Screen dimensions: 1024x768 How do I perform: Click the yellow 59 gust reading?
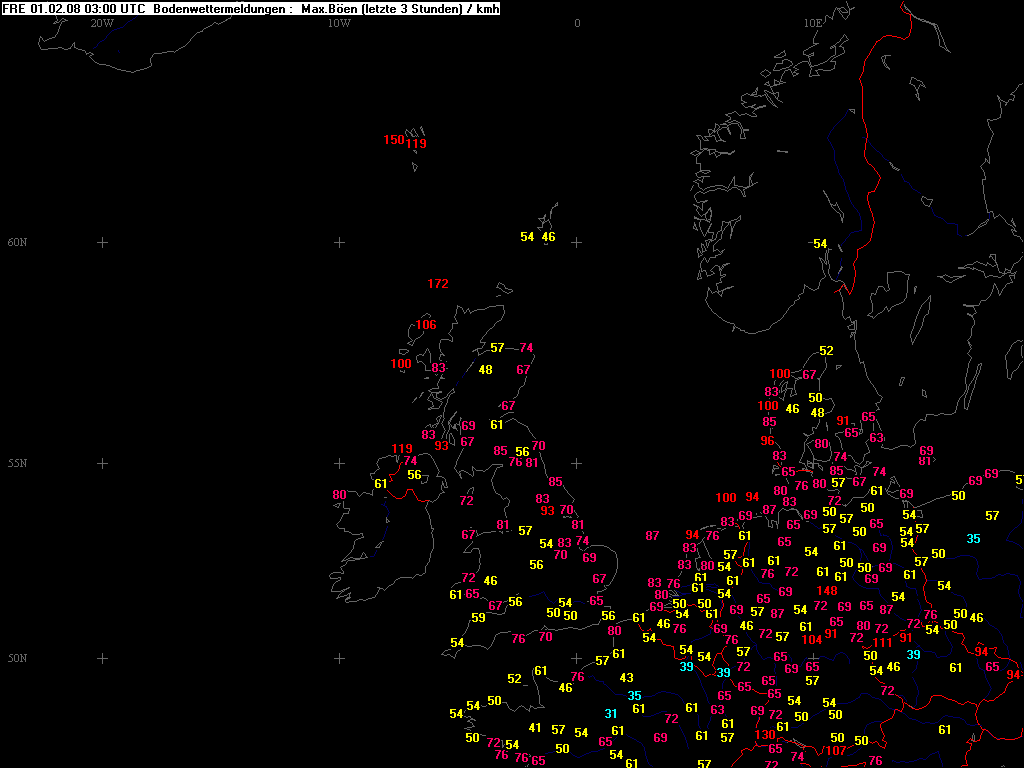tap(478, 618)
